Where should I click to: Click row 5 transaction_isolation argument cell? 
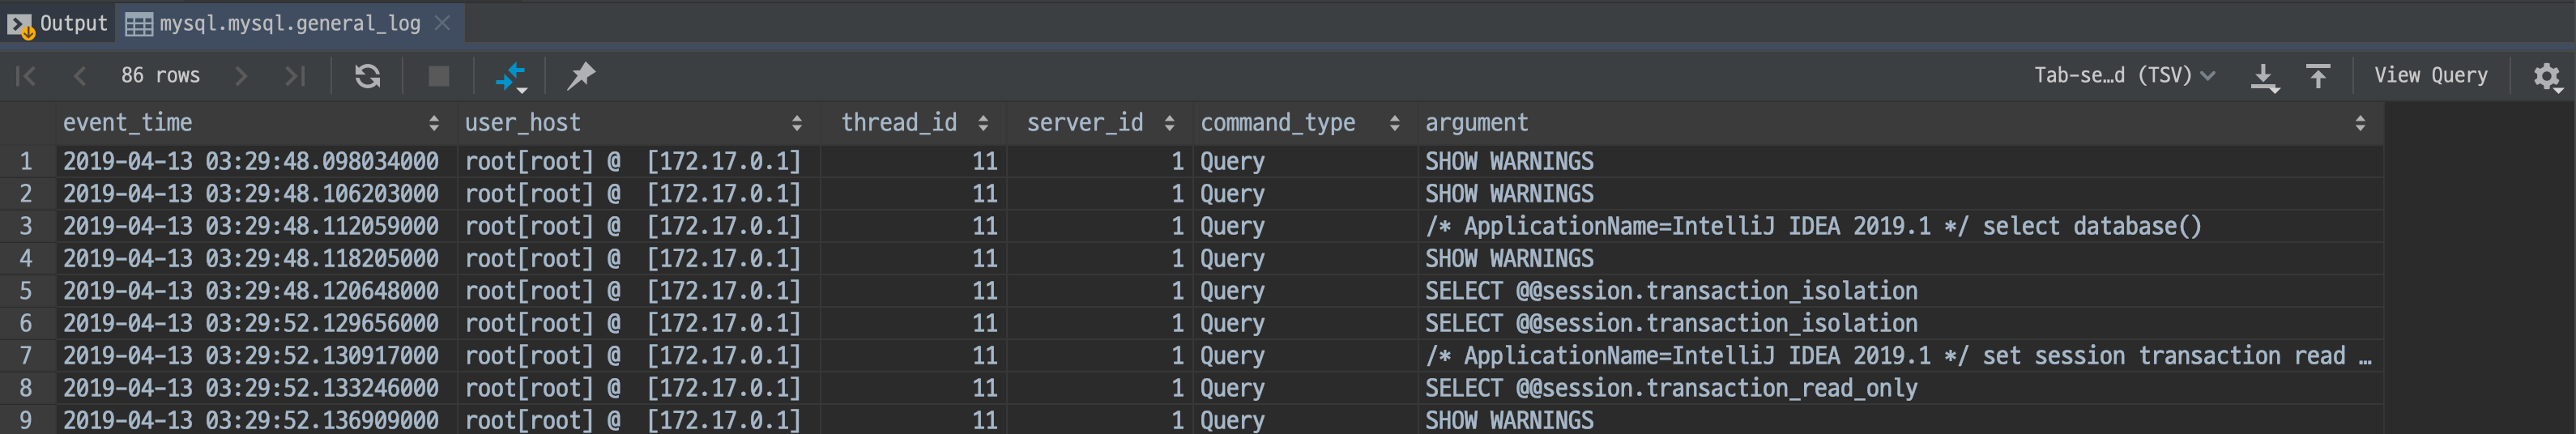point(1900,291)
